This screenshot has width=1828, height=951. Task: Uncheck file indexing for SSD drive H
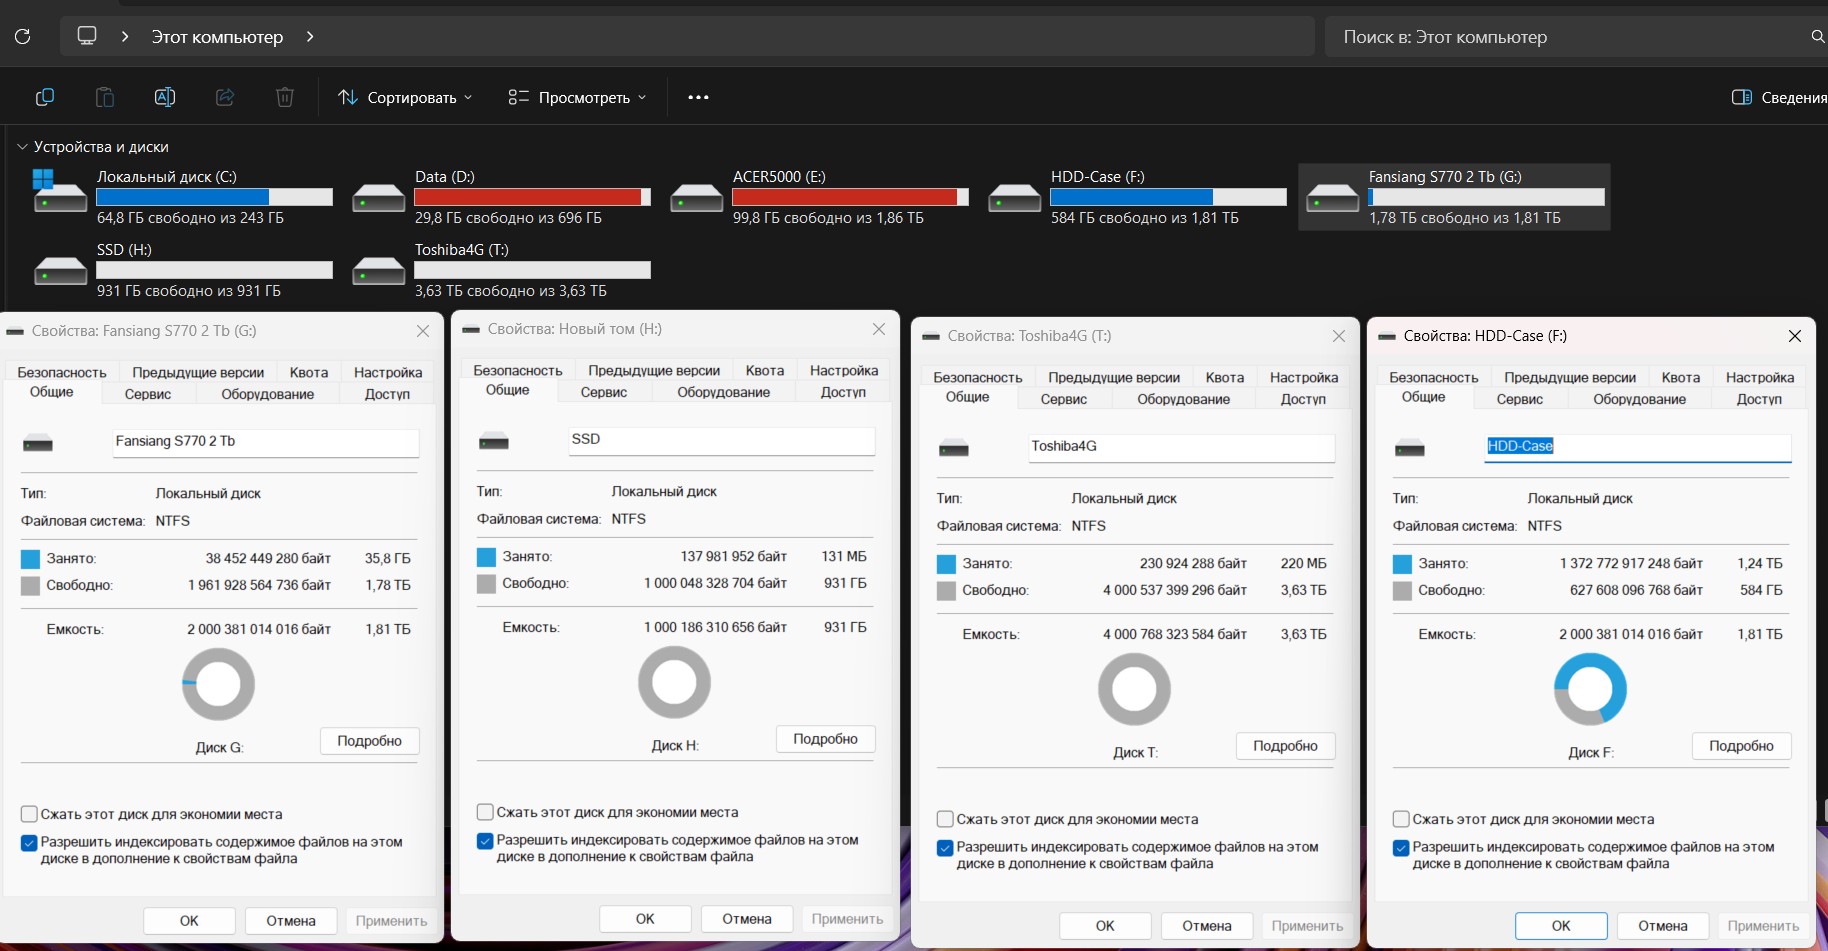point(486,841)
